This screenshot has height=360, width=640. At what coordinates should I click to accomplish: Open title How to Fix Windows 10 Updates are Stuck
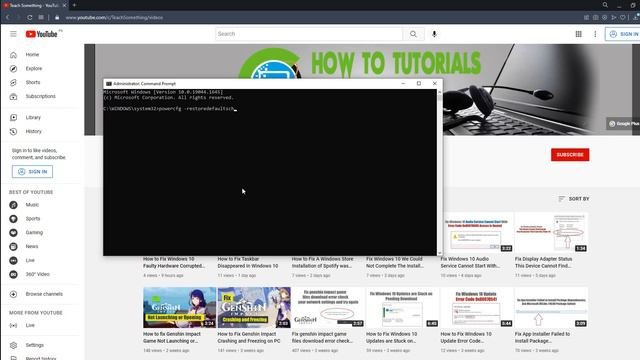(391, 338)
